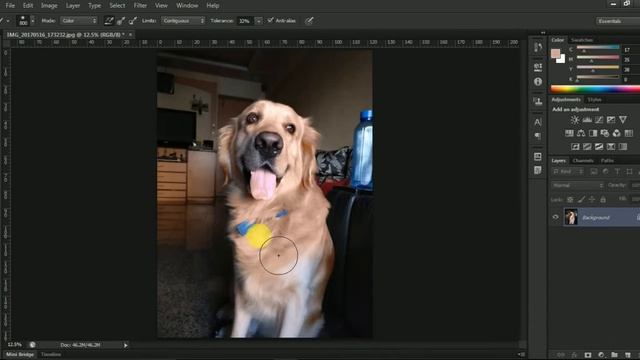Add a Color Balance adjustment

coord(581,133)
